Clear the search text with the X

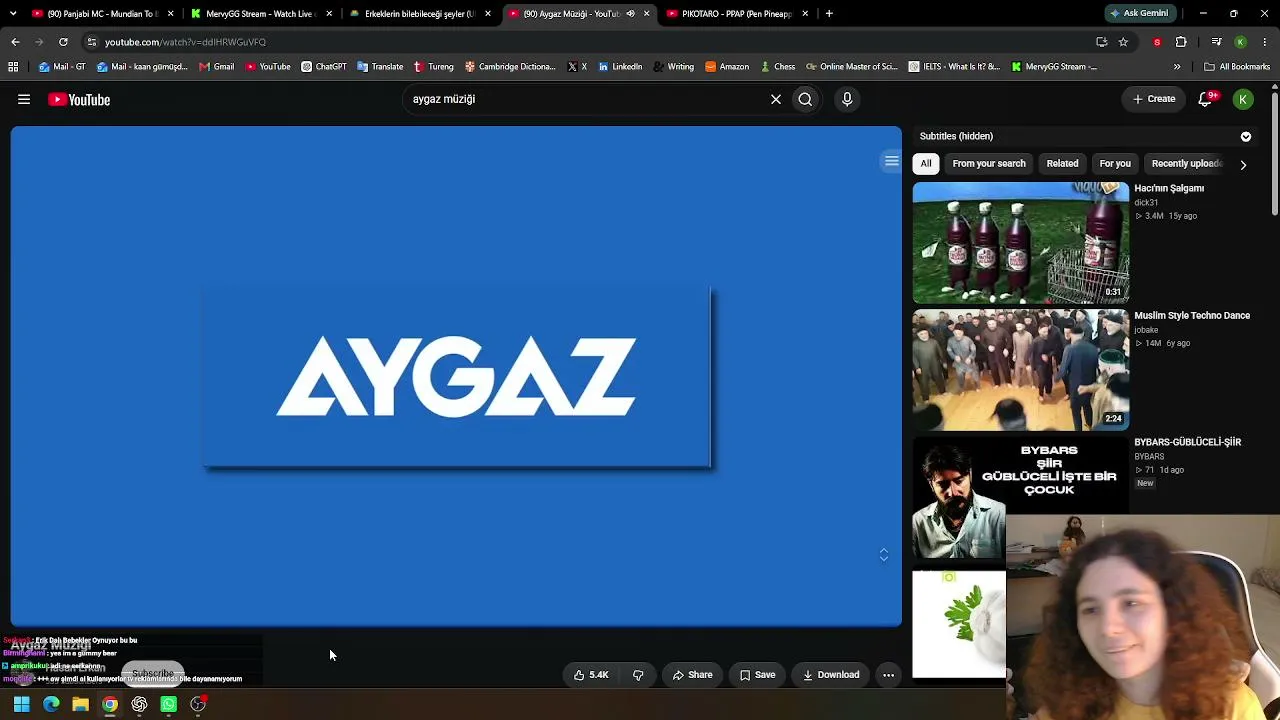tap(775, 99)
